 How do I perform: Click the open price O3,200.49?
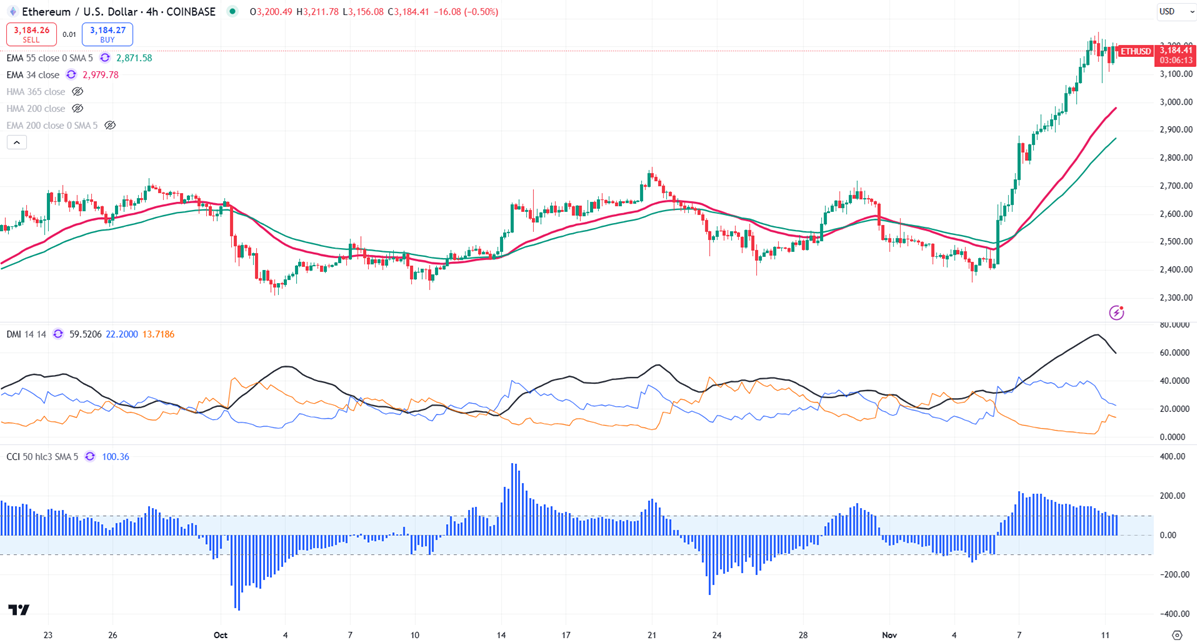(x=271, y=11)
